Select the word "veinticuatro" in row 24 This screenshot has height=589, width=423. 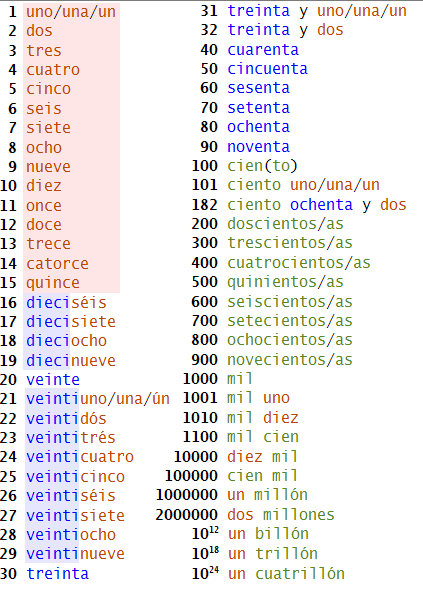80,457
